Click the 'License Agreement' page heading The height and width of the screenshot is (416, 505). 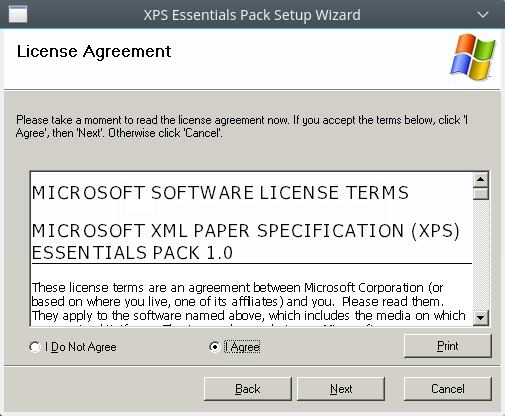(94, 52)
